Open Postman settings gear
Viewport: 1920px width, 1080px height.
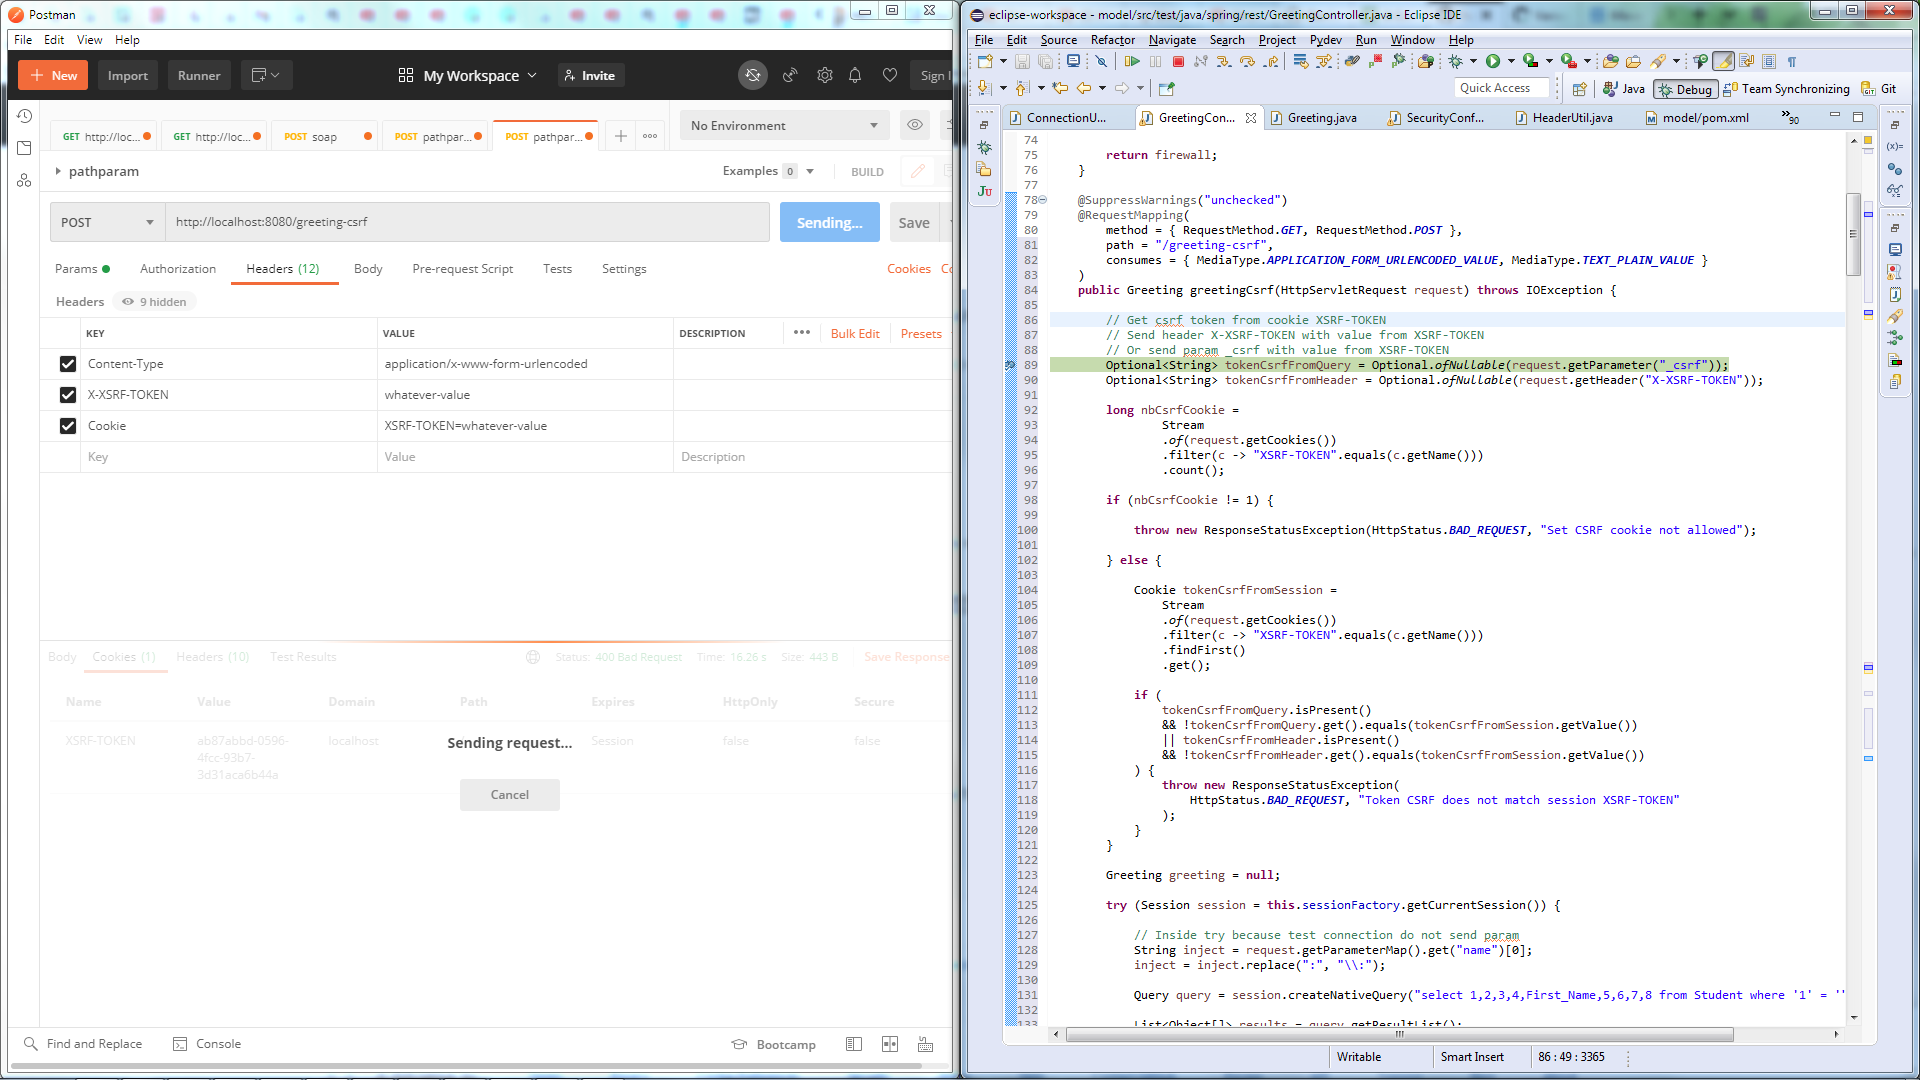pyautogui.click(x=825, y=75)
